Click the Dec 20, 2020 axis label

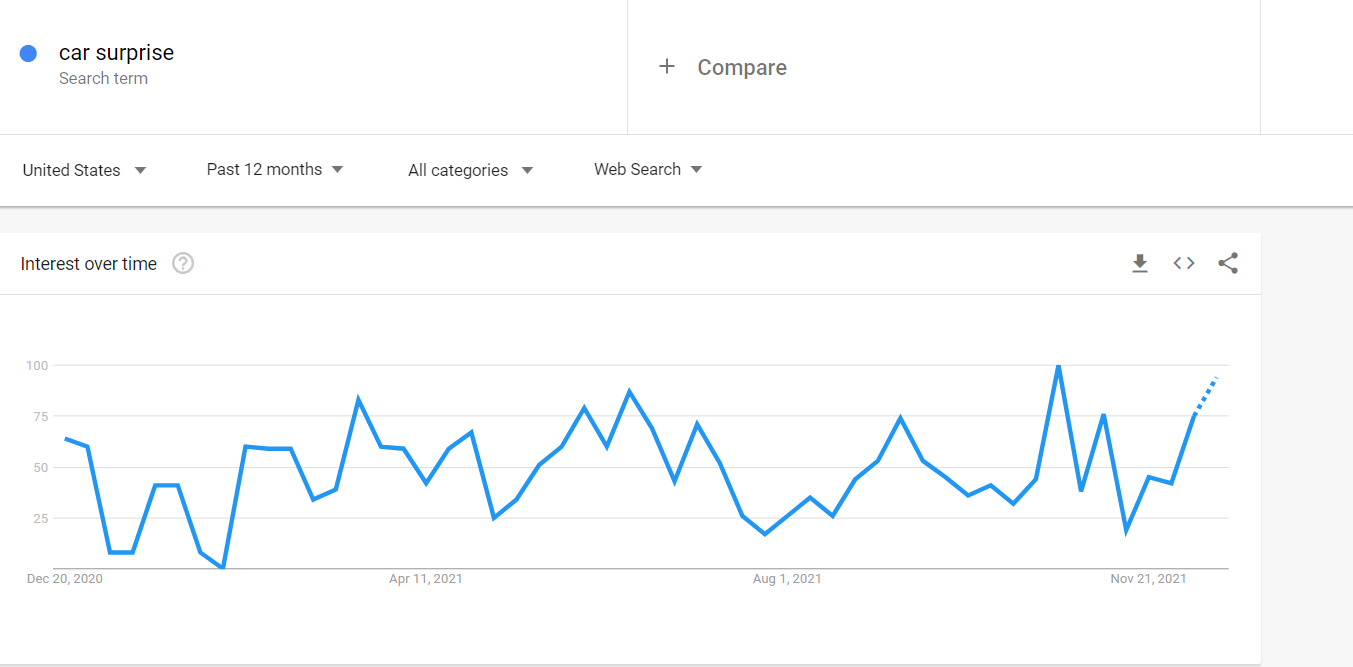point(65,579)
